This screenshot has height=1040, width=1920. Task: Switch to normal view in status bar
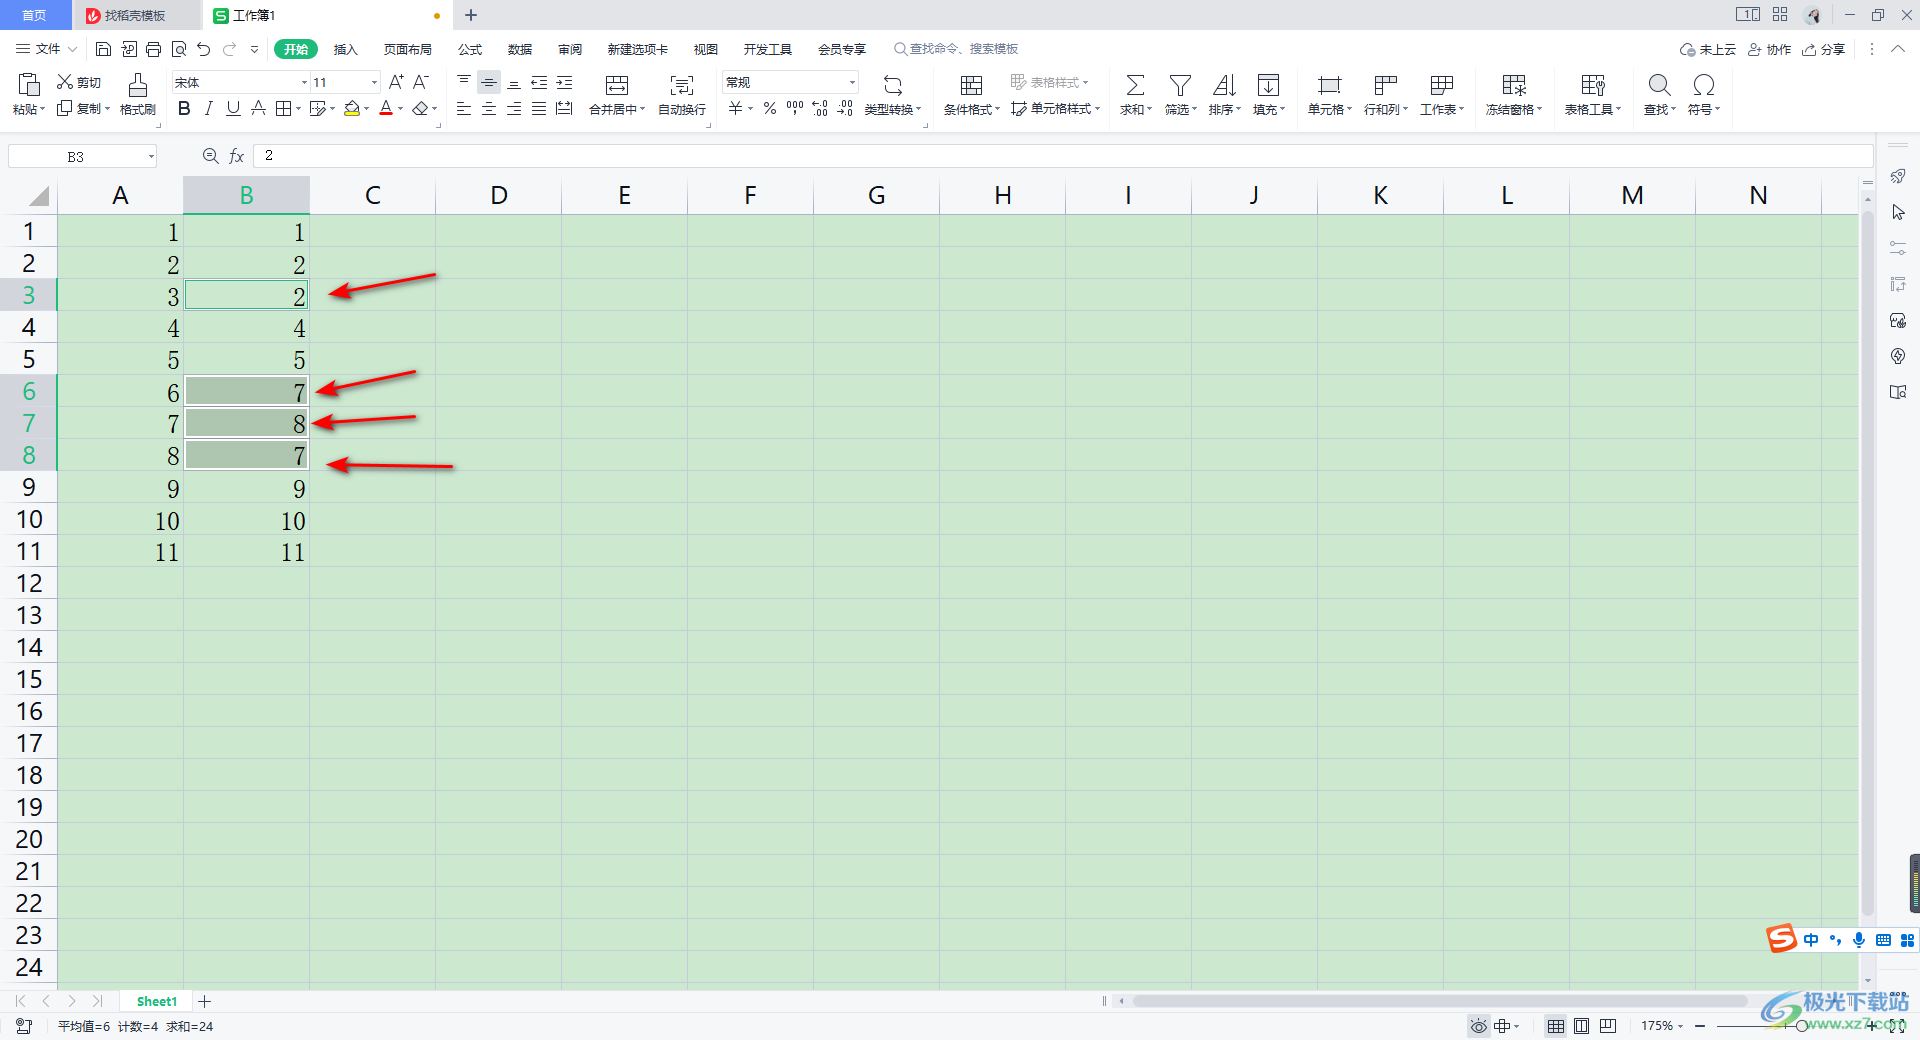pyautogui.click(x=1556, y=1026)
